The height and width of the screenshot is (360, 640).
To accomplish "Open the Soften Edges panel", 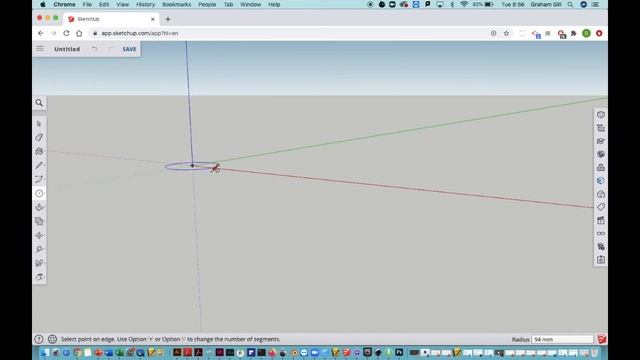I will (x=601, y=247).
